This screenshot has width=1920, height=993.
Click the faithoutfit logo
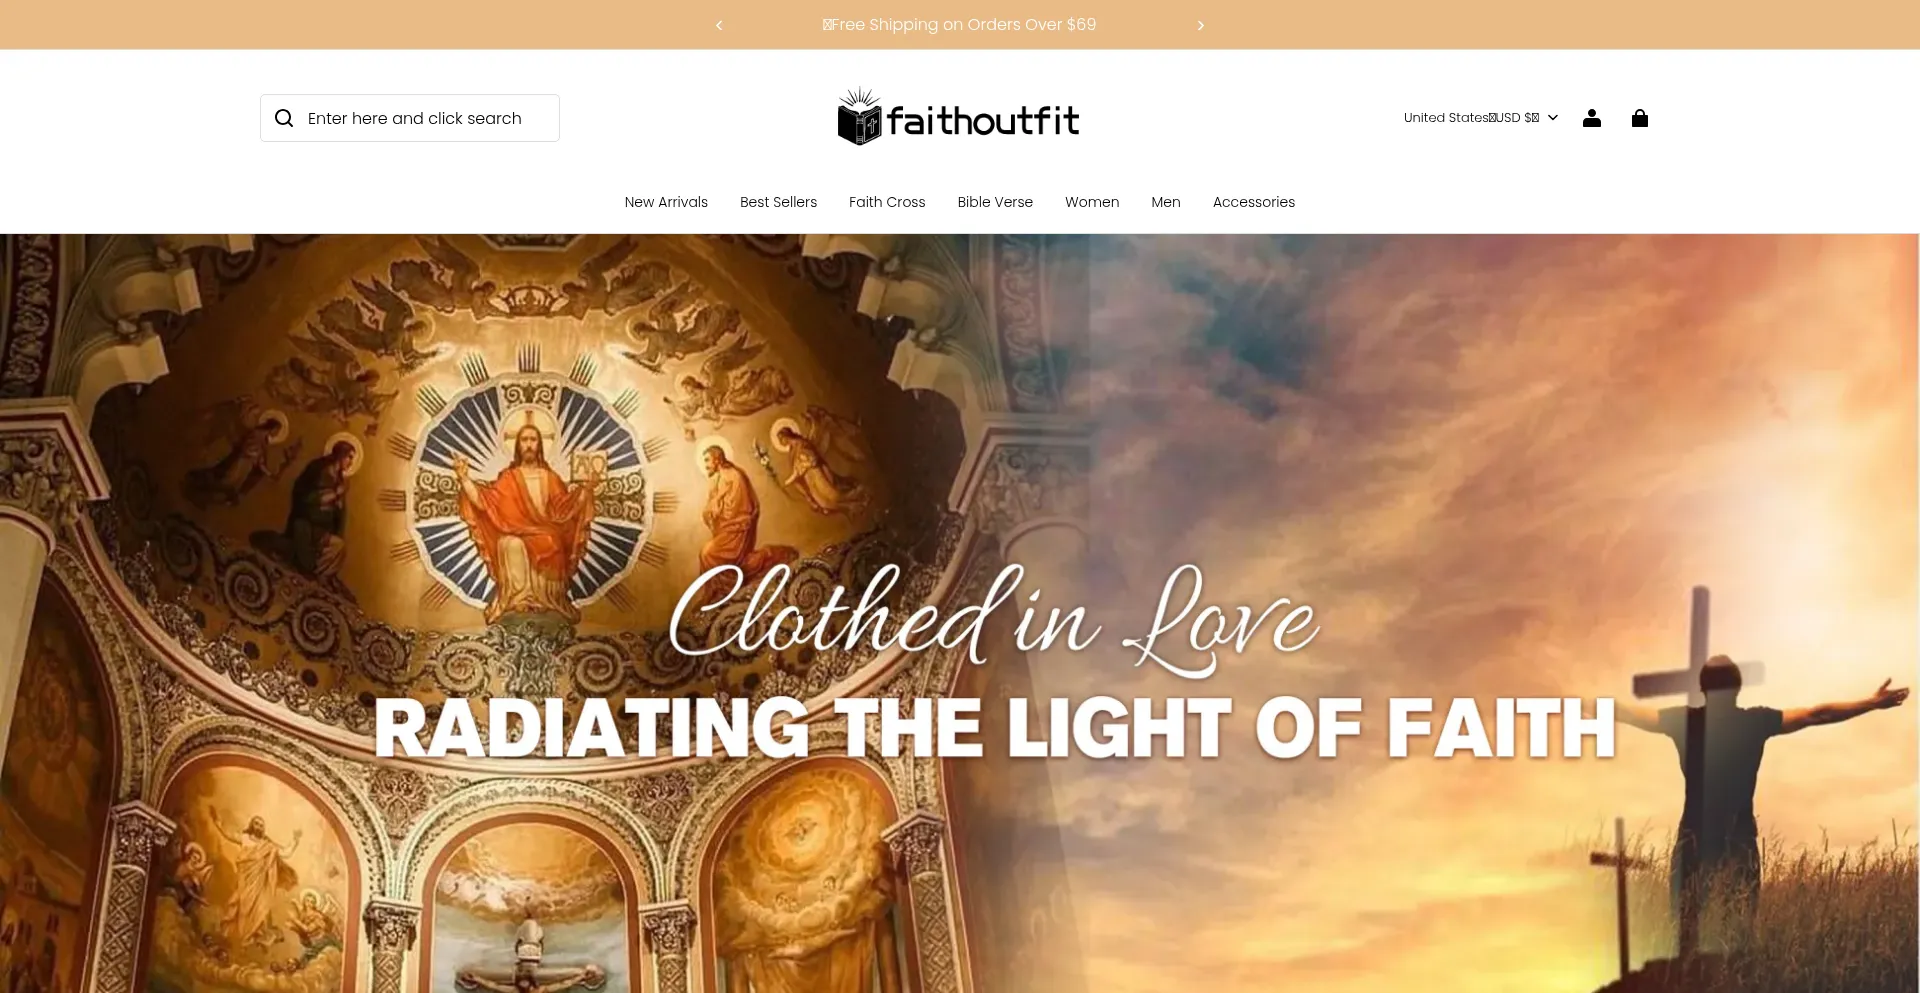[x=959, y=117]
